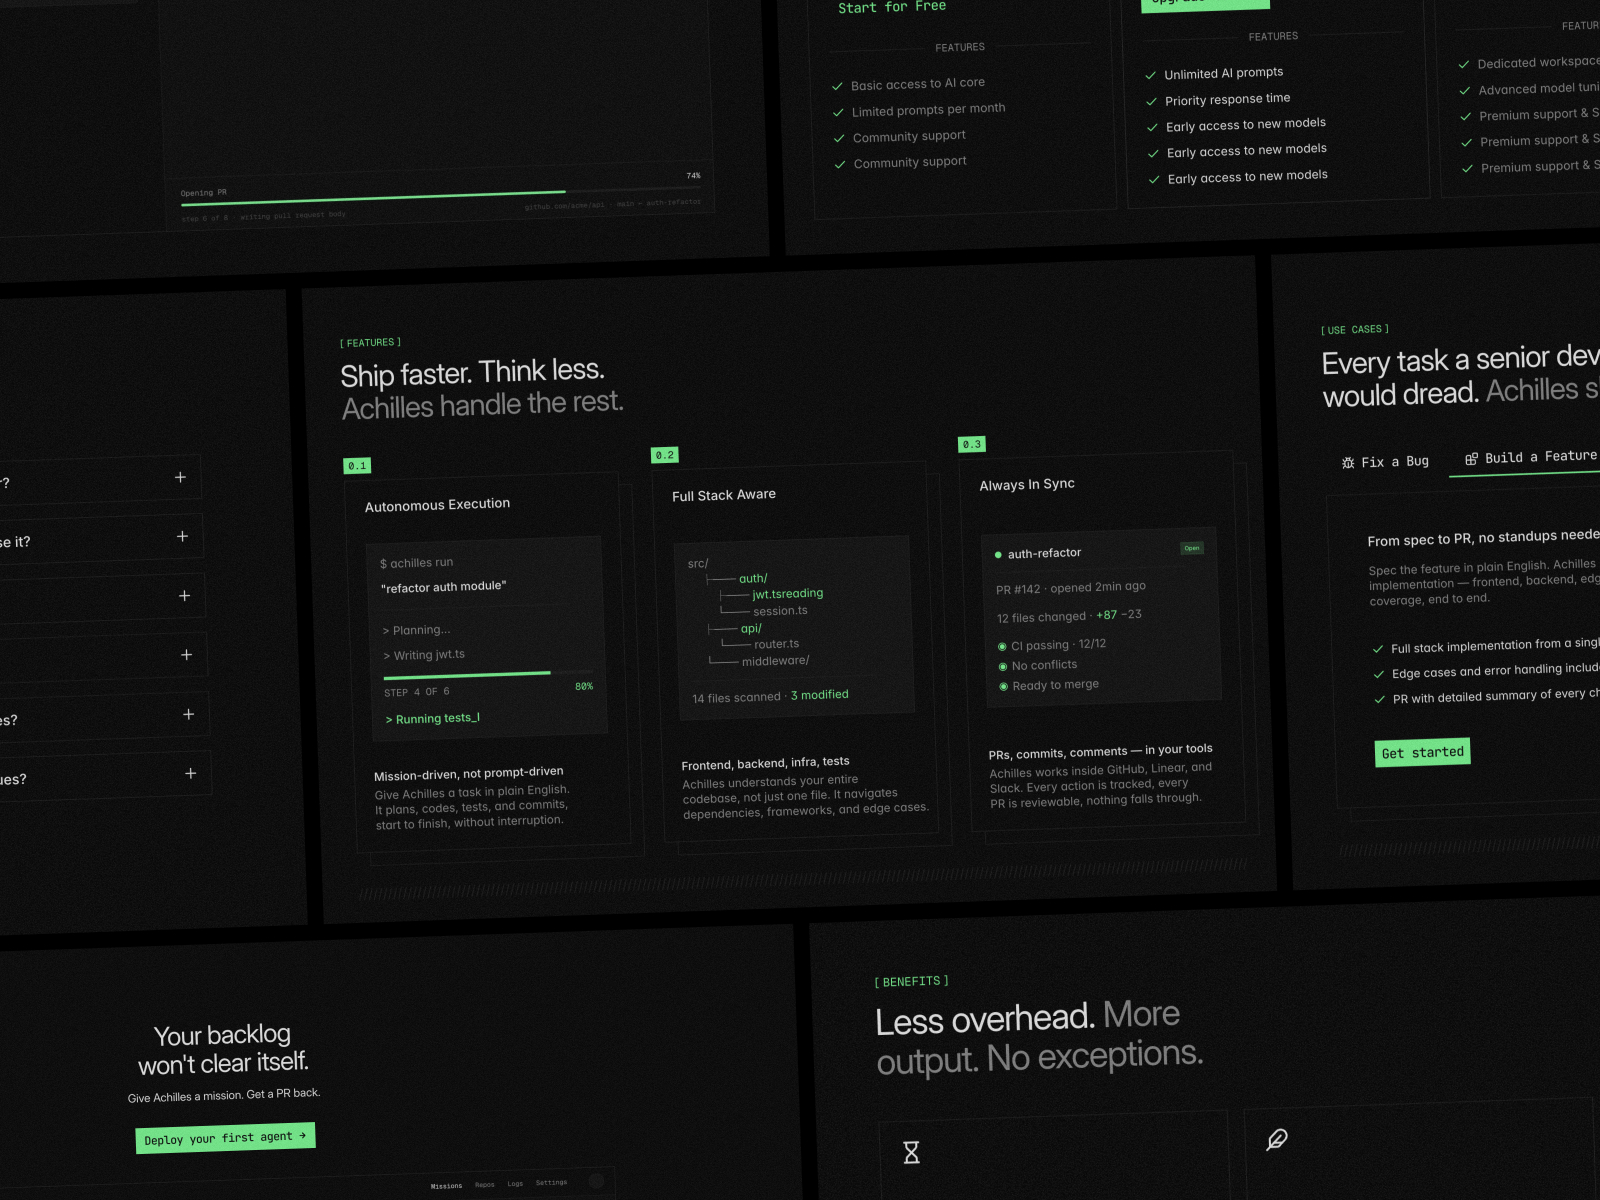This screenshot has width=1600, height=1200.
Task: Click the "> Writing jwt.ts" log line
Action: pyautogui.click(x=424, y=655)
